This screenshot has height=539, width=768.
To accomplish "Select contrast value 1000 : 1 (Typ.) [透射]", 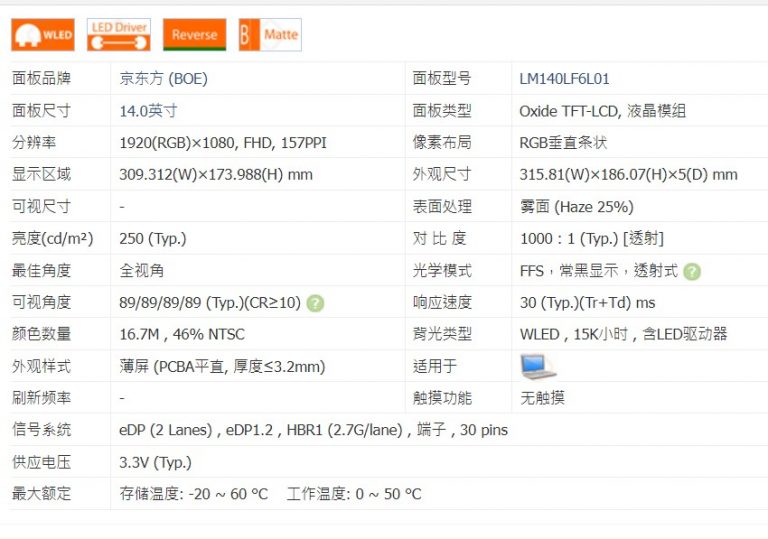I will (592, 239).
